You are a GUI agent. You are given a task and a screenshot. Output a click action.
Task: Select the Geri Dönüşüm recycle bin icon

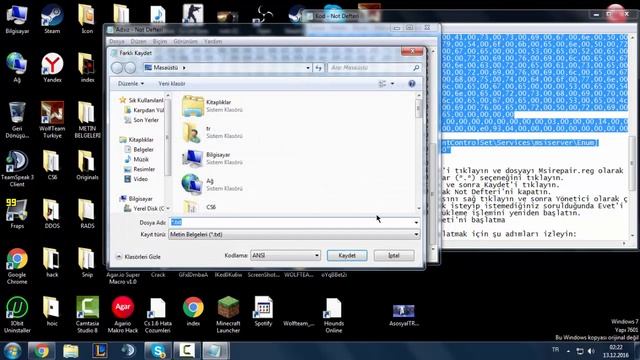[x=17, y=120]
